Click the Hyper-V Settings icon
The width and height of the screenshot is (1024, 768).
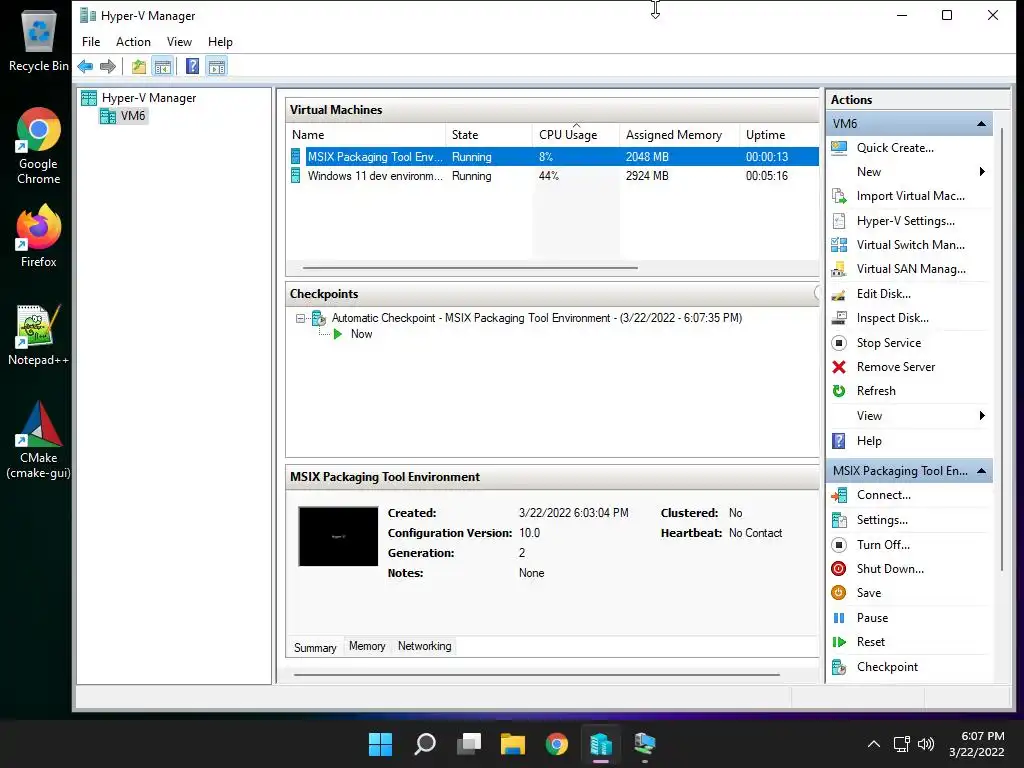[x=839, y=221]
